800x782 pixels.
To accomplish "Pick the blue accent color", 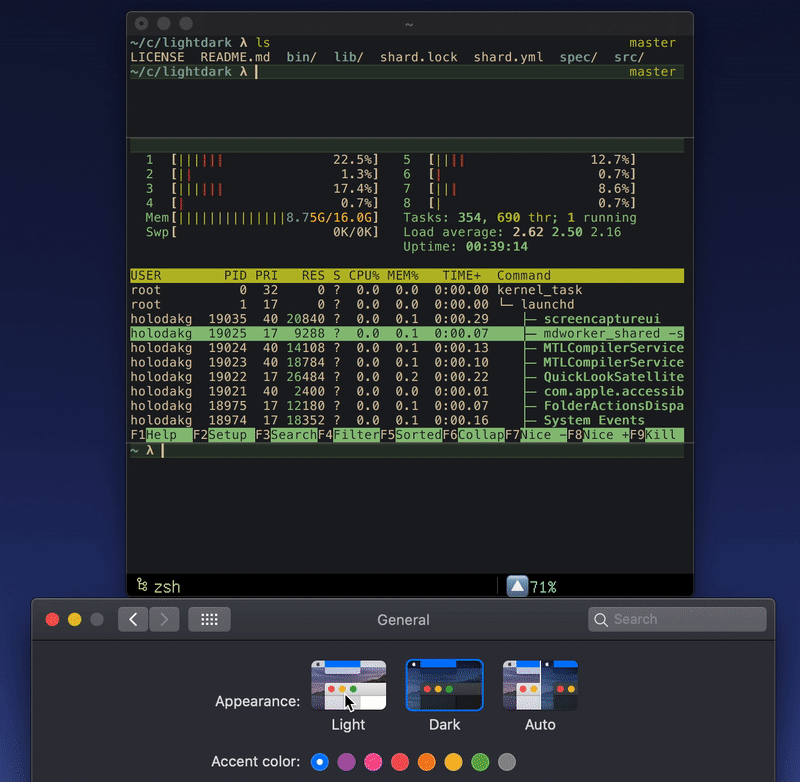I will (320, 762).
